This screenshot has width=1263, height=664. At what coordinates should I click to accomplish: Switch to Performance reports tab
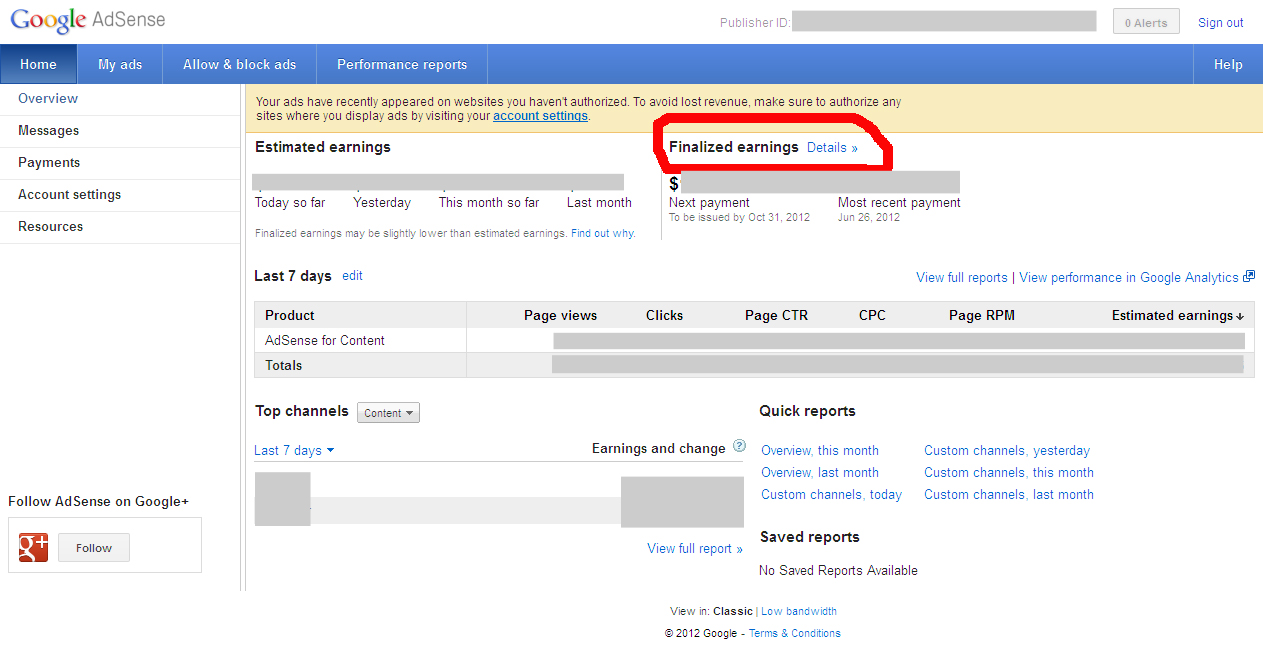(x=402, y=65)
